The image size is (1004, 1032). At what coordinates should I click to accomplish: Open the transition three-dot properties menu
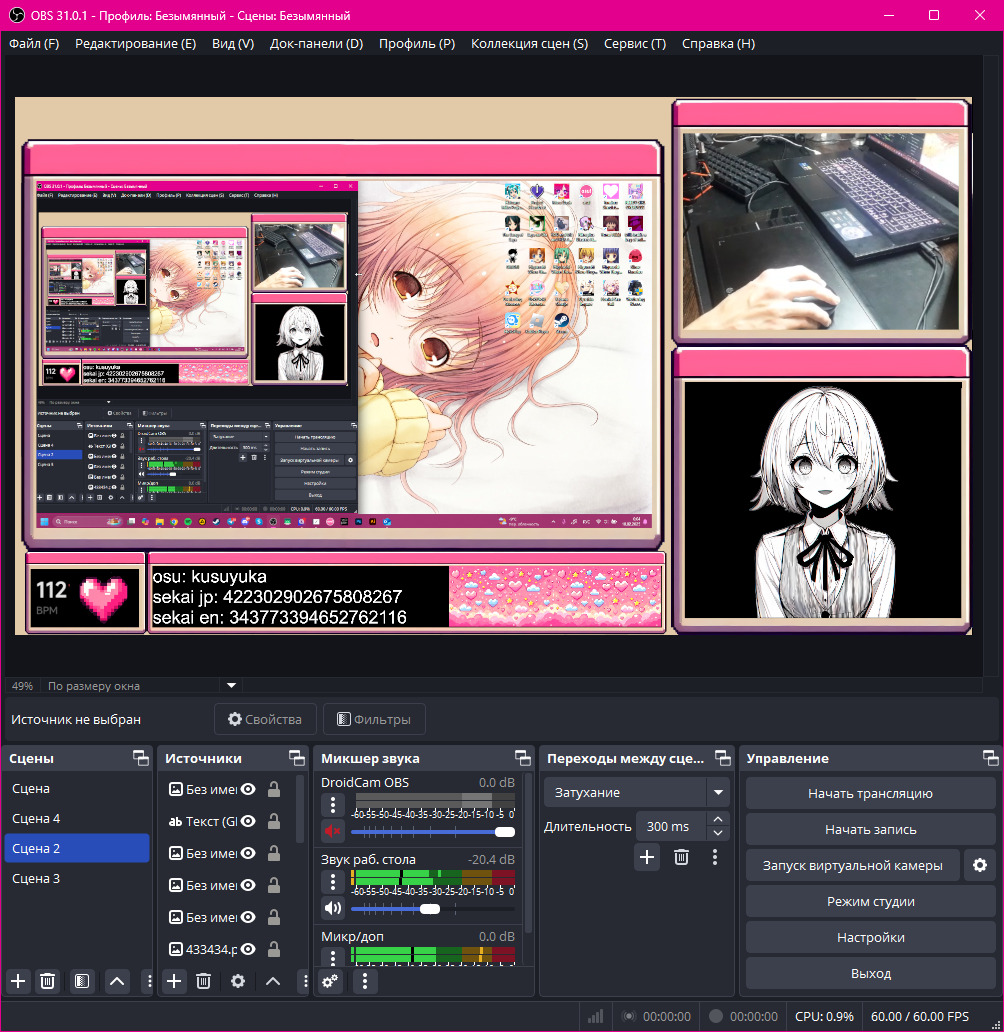[715, 857]
